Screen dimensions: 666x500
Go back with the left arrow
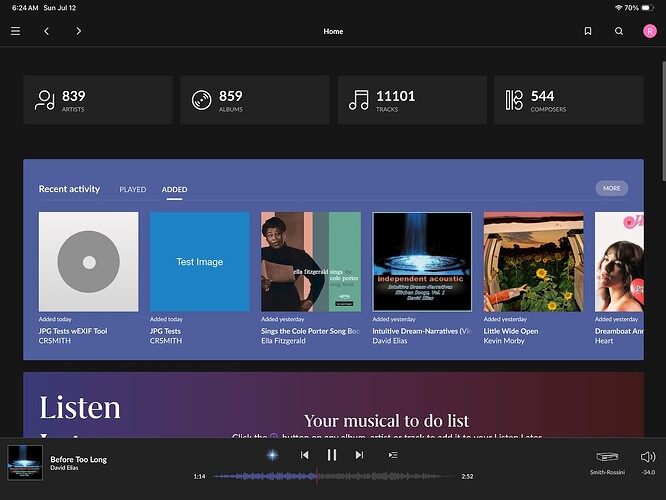[47, 31]
